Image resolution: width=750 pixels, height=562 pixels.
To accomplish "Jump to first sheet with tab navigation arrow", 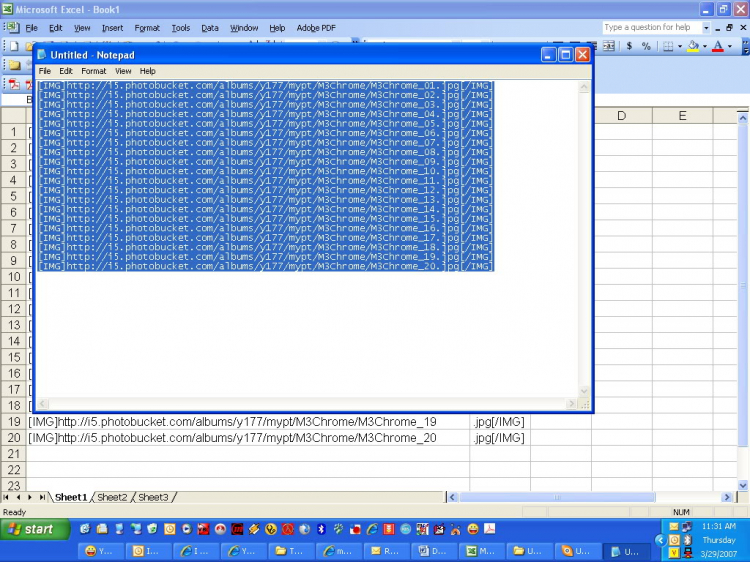I will coord(6,497).
